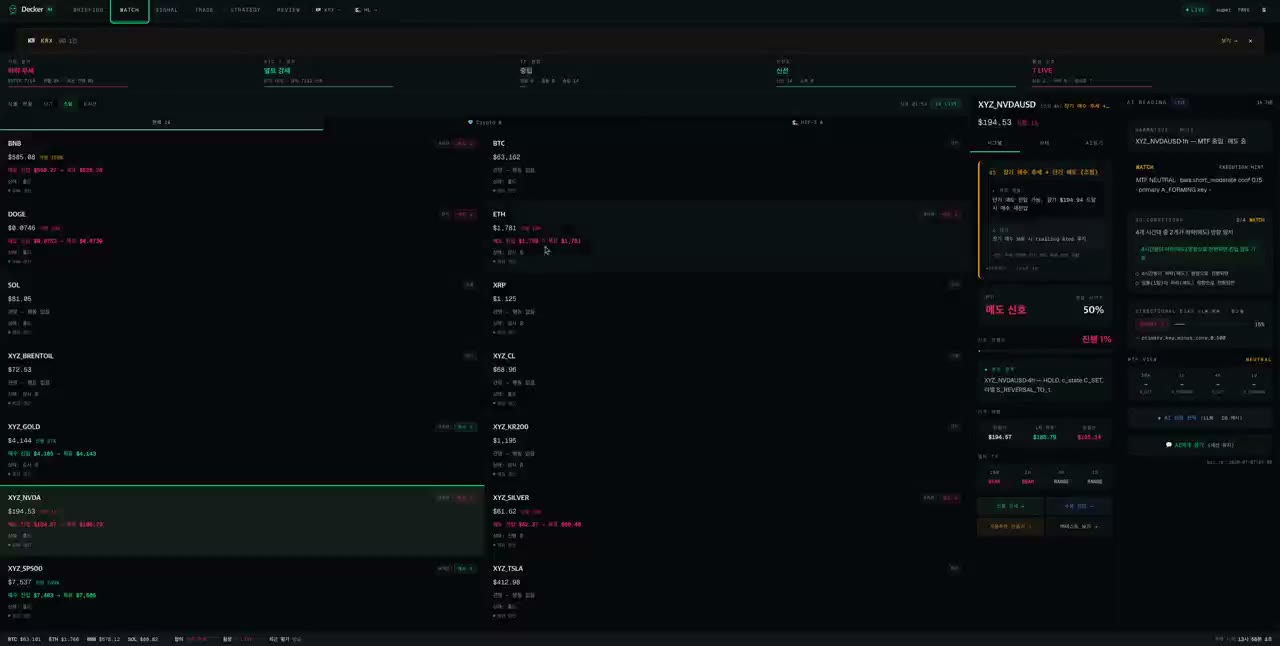Viewport: 1280px width, 646px height.
Task: Select the XYZ_CL asset card
Action: coord(726,379)
